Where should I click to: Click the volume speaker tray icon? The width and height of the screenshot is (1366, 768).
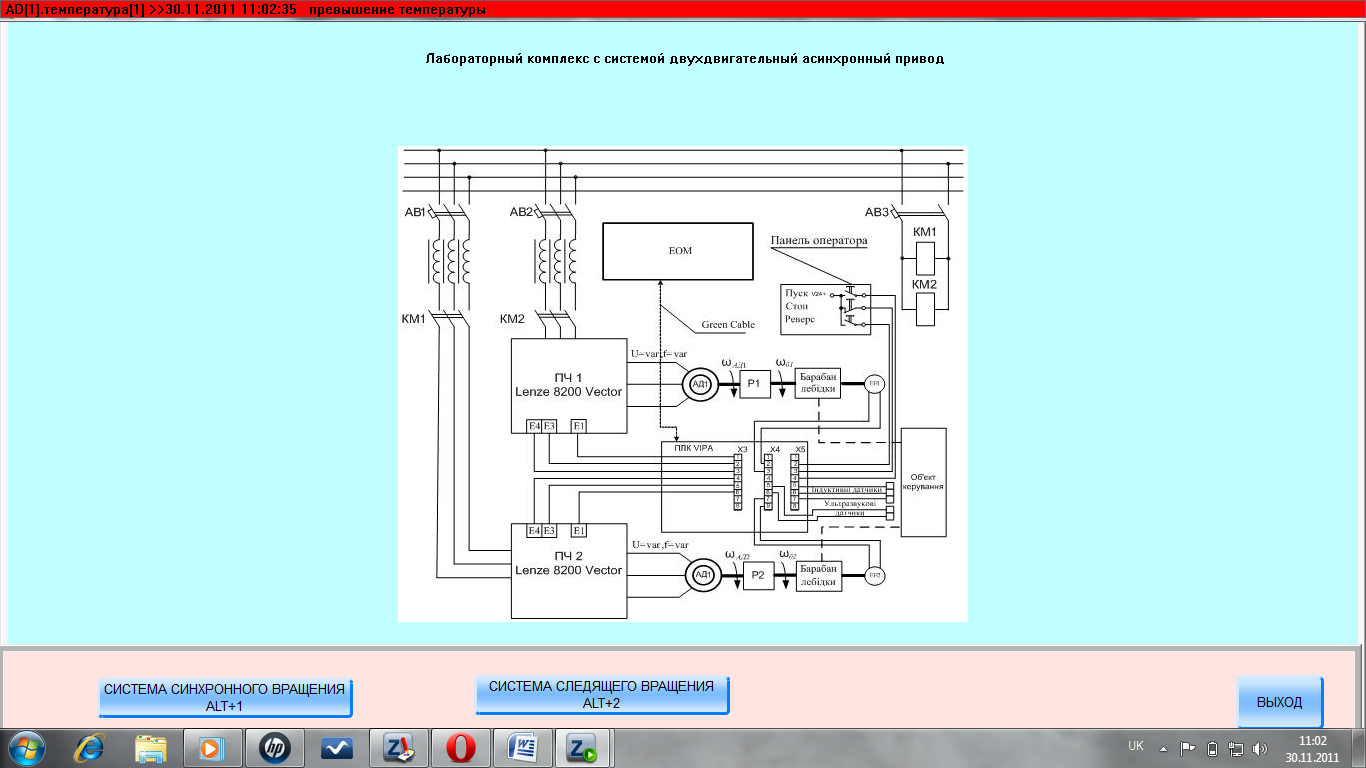coord(1259,748)
